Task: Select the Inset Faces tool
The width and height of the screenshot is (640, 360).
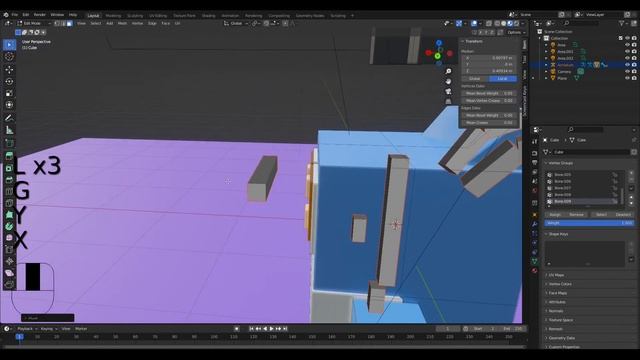Action: coord(9,168)
